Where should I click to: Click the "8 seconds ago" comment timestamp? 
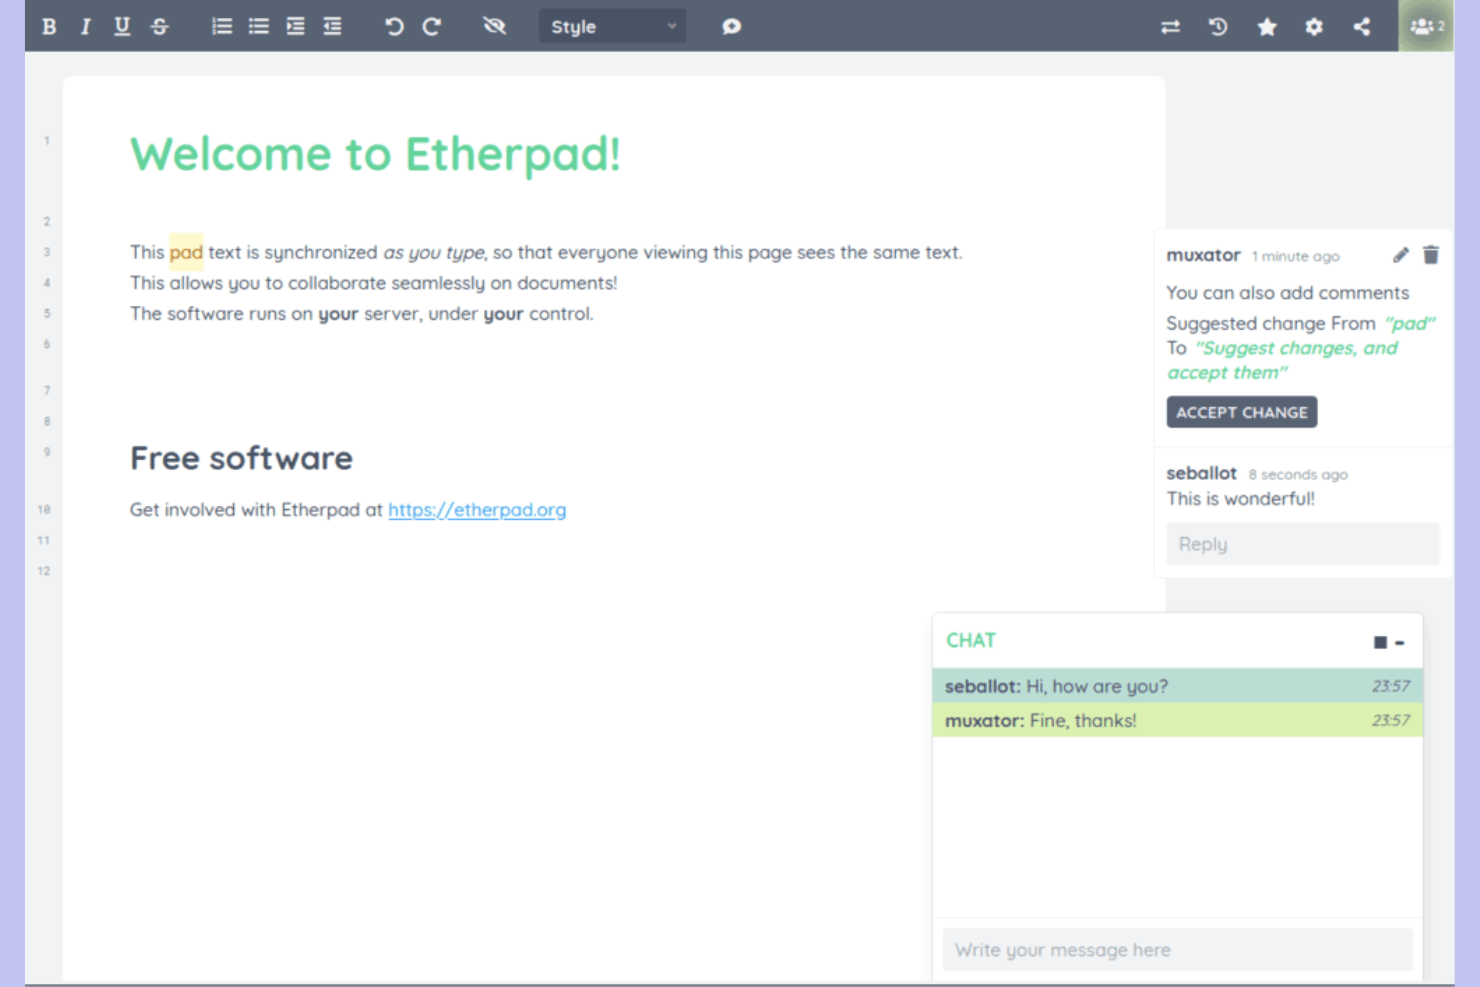1298,474
